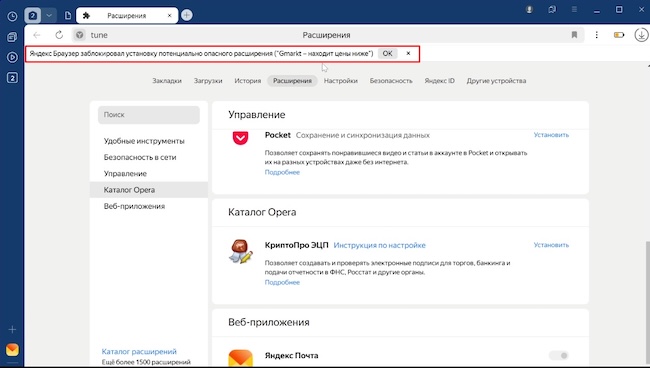Switch to Загрузки tab

pos(208,81)
